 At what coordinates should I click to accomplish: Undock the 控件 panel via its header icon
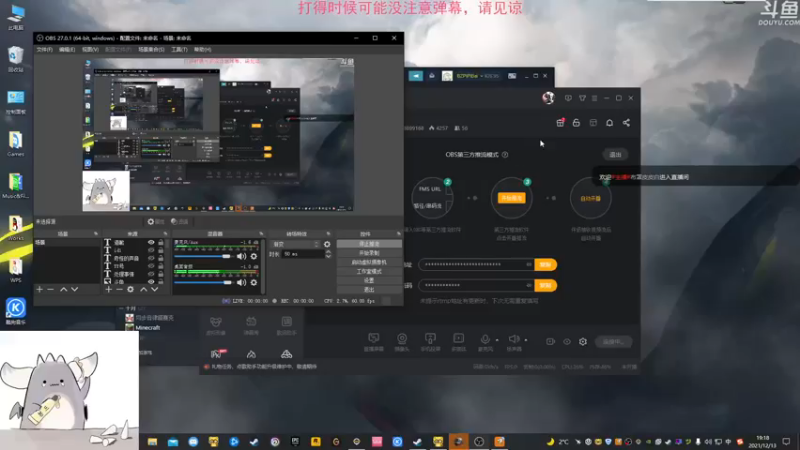398,234
